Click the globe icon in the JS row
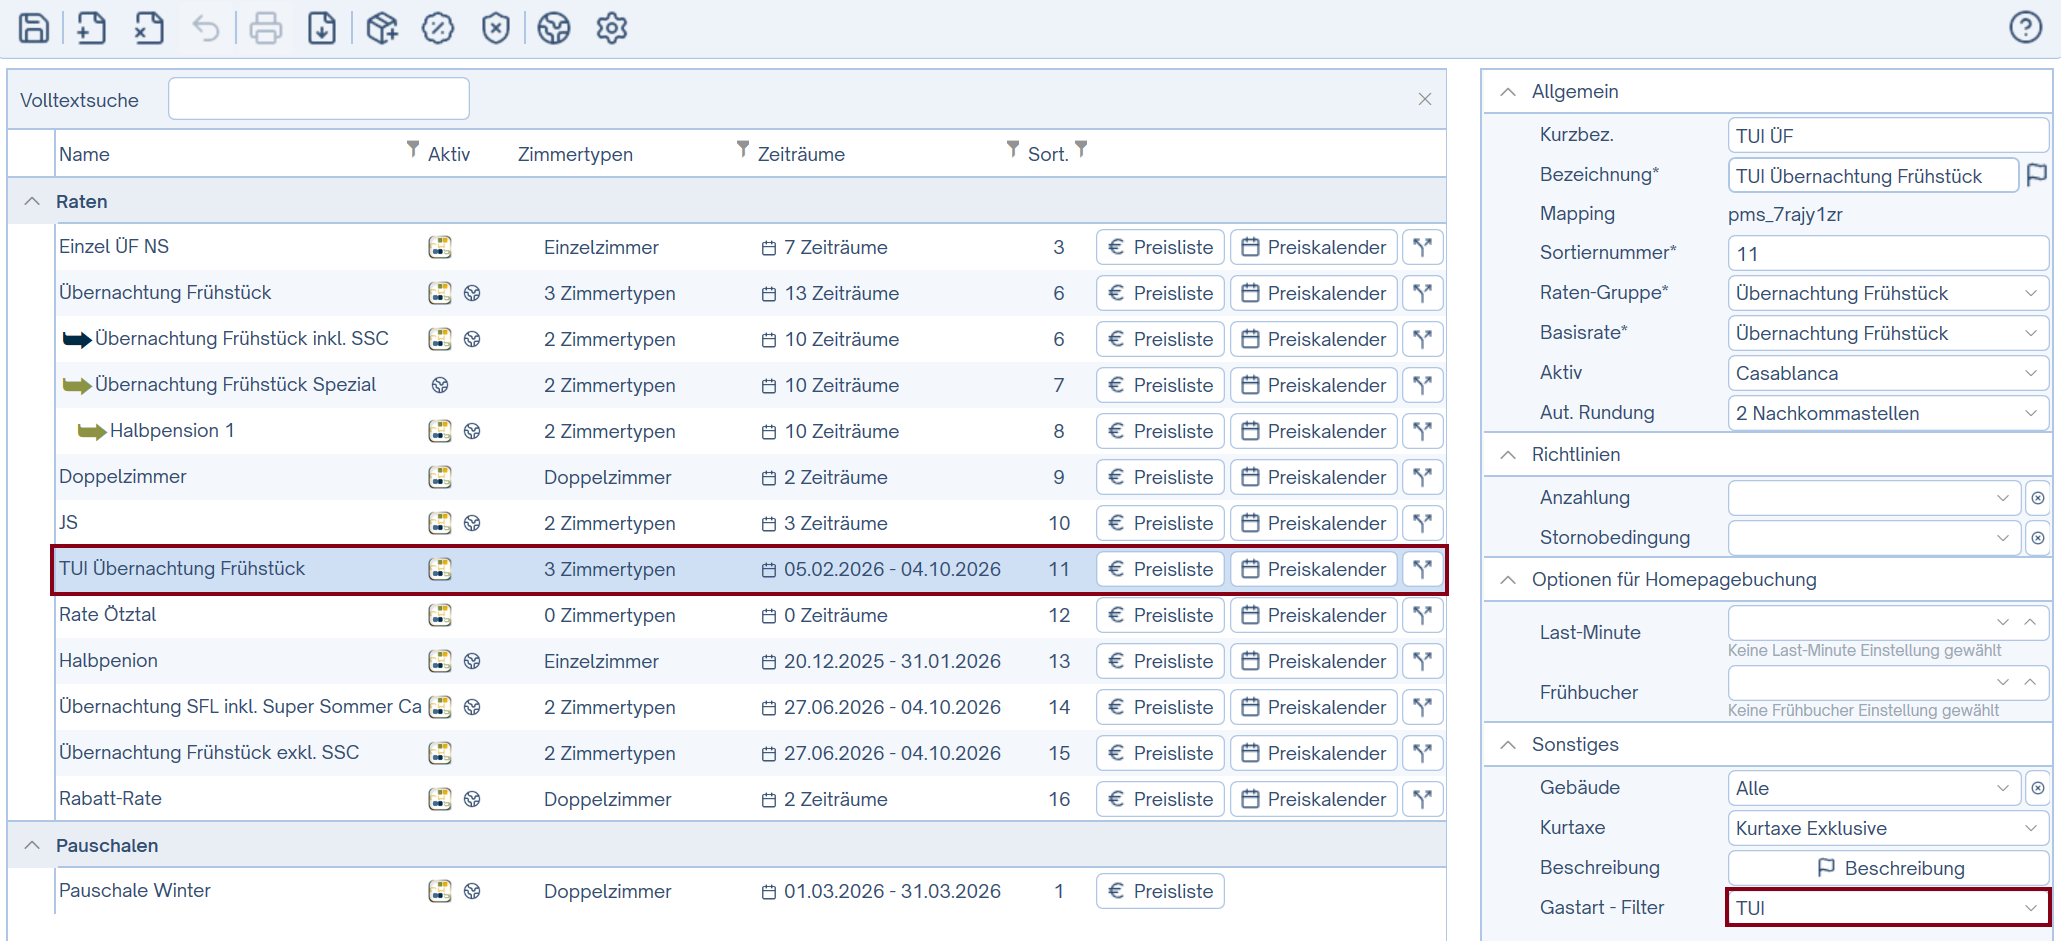The height and width of the screenshot is (941, 2061). tap(473, 523)
